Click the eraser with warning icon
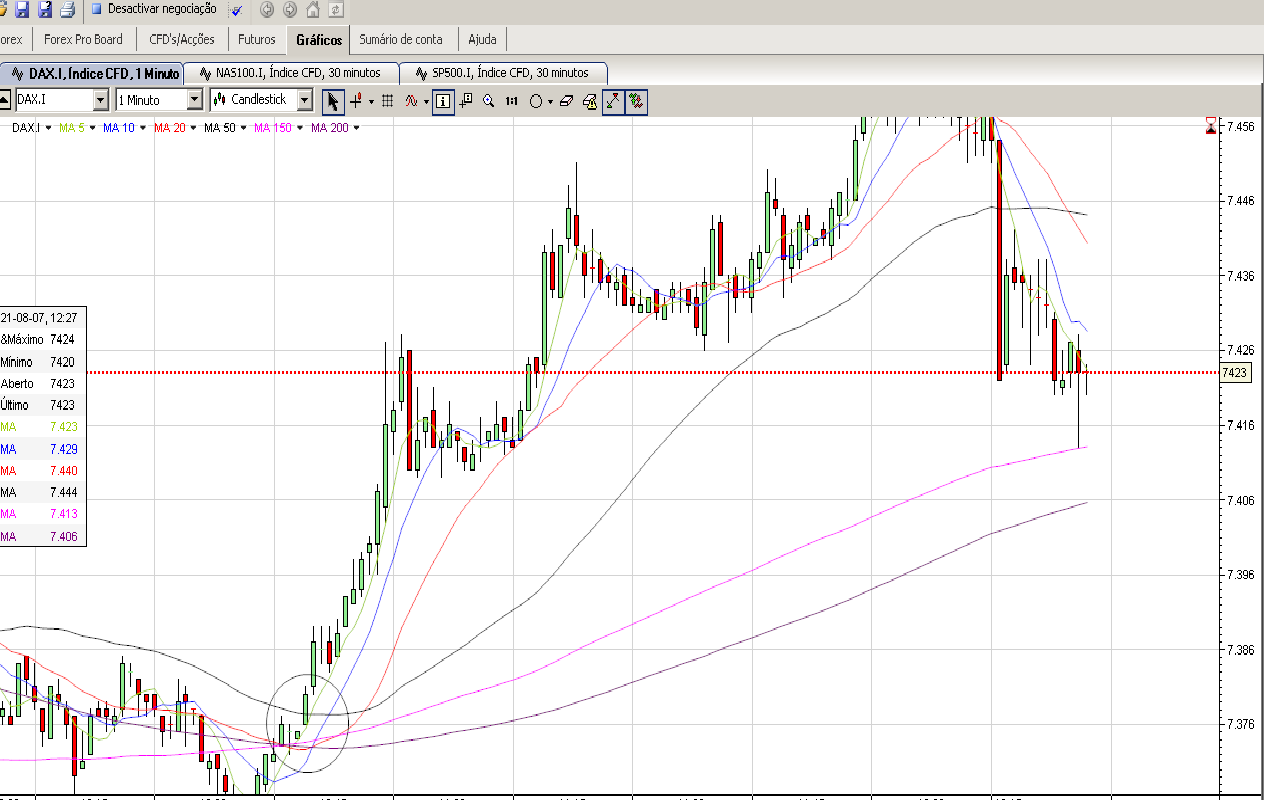 coord(590,101)
